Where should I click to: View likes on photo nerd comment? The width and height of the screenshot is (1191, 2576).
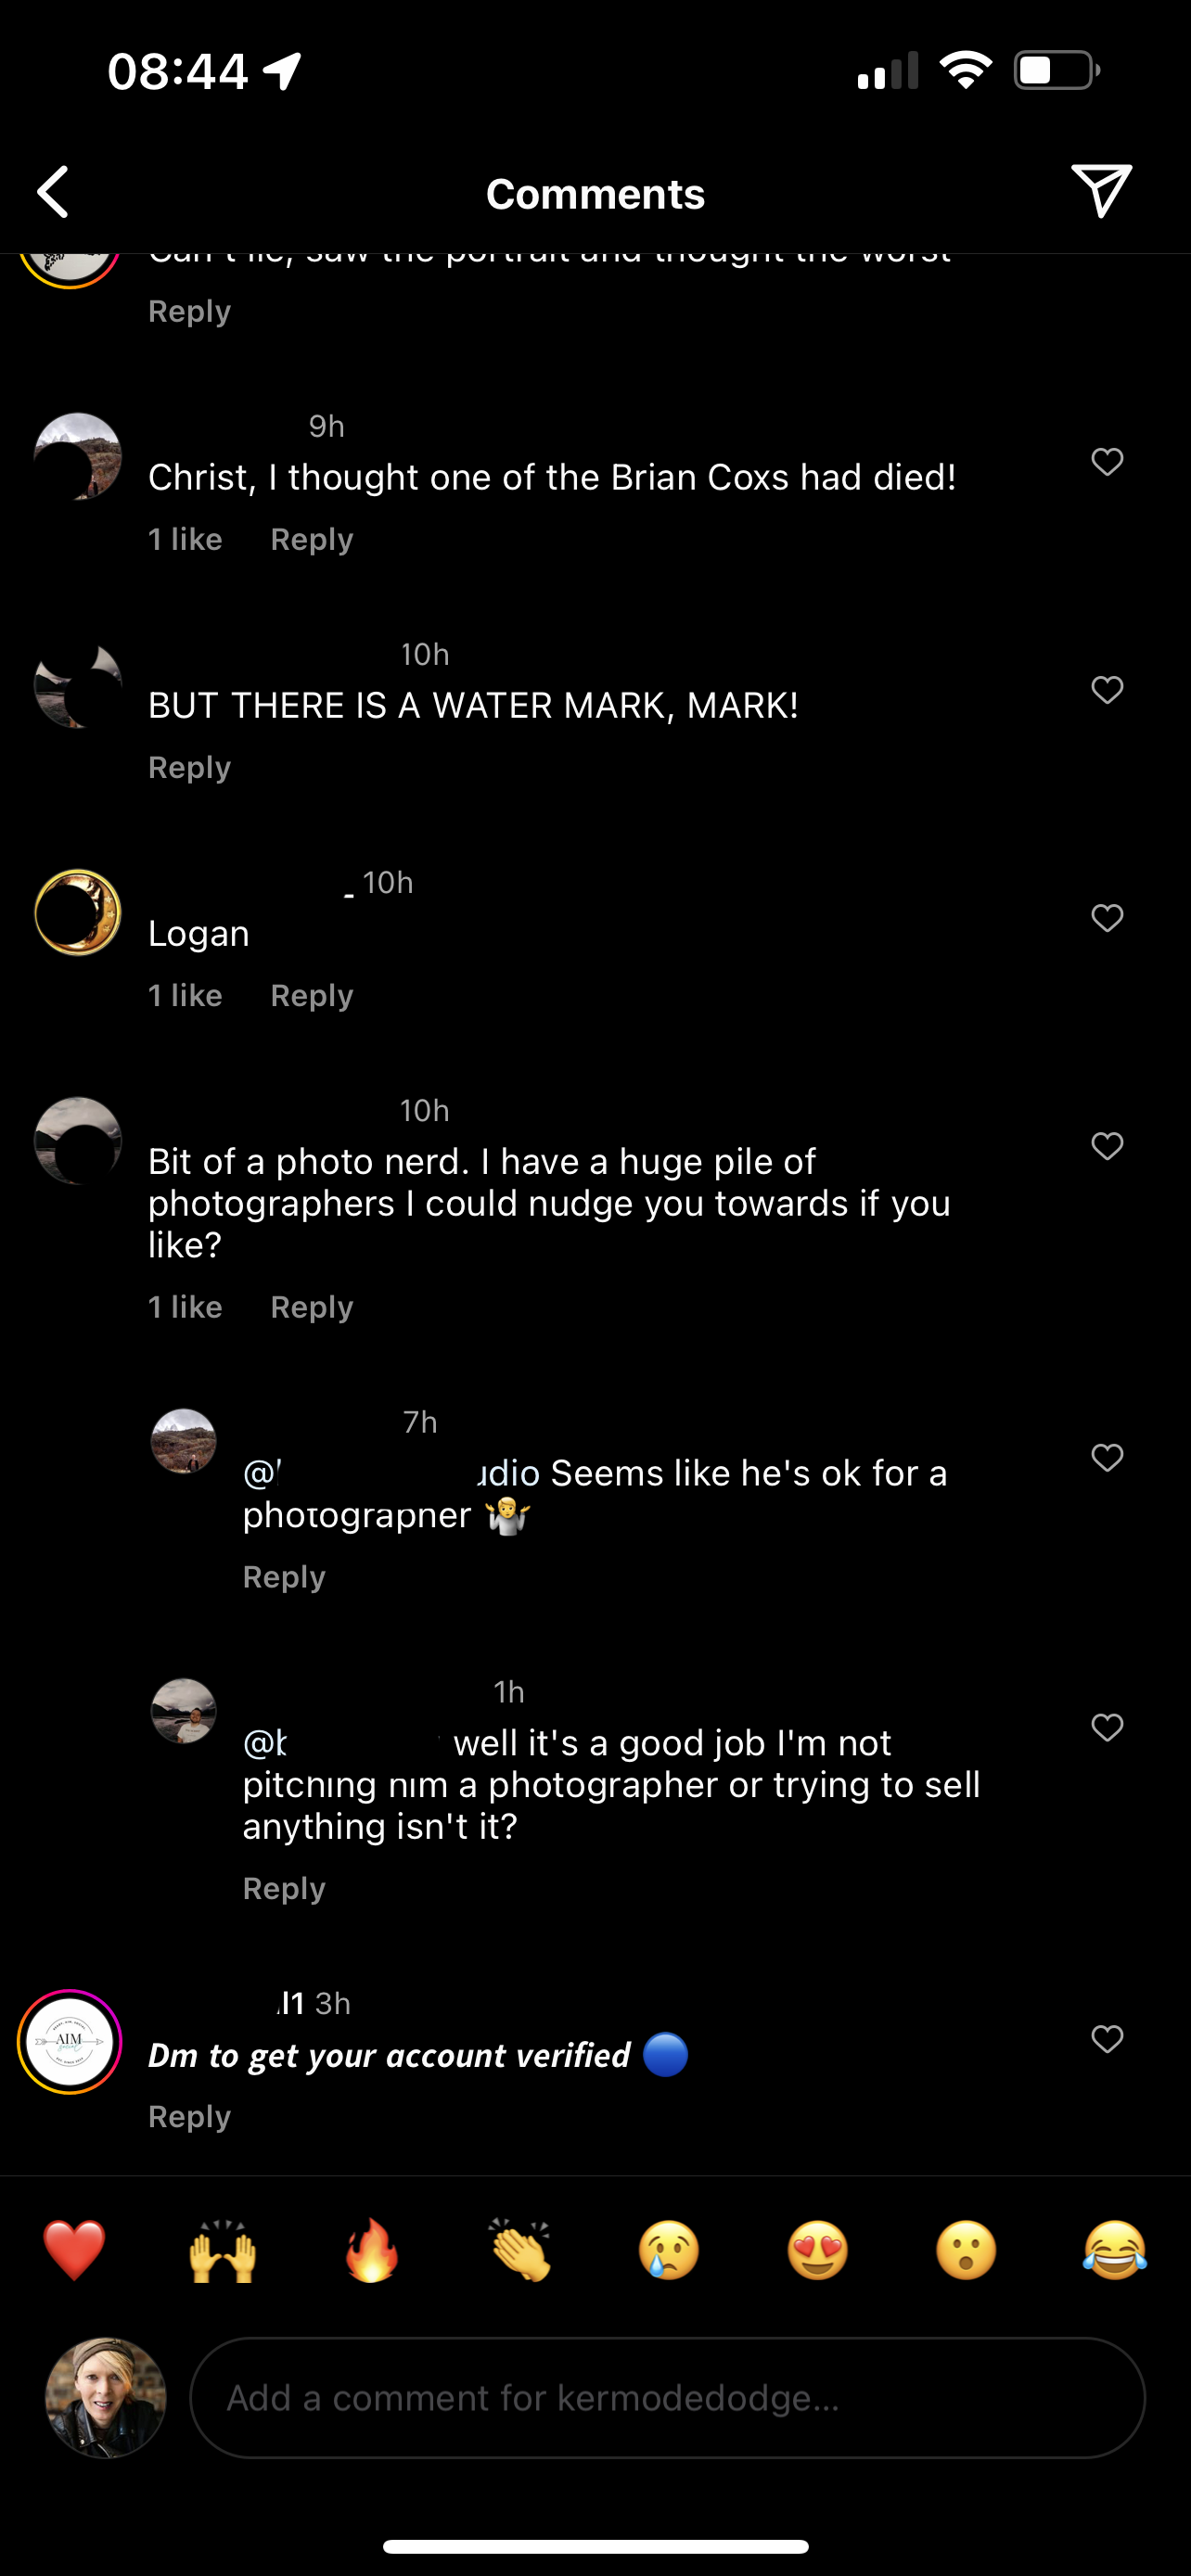[x=185, y=1308]
